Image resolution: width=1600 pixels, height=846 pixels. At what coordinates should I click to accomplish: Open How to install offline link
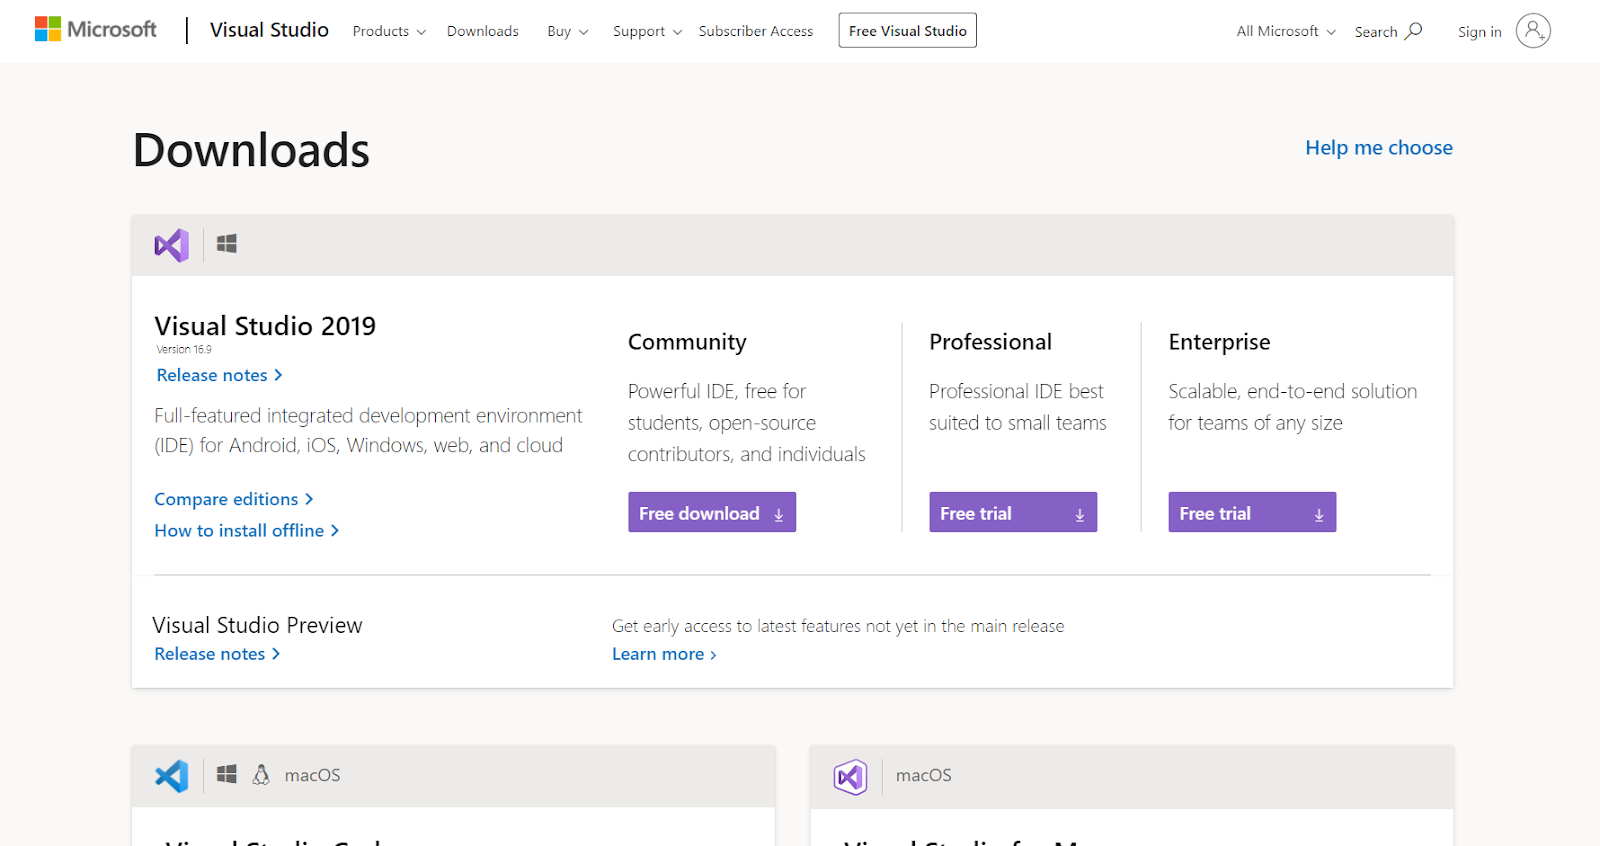click(247, 531)
